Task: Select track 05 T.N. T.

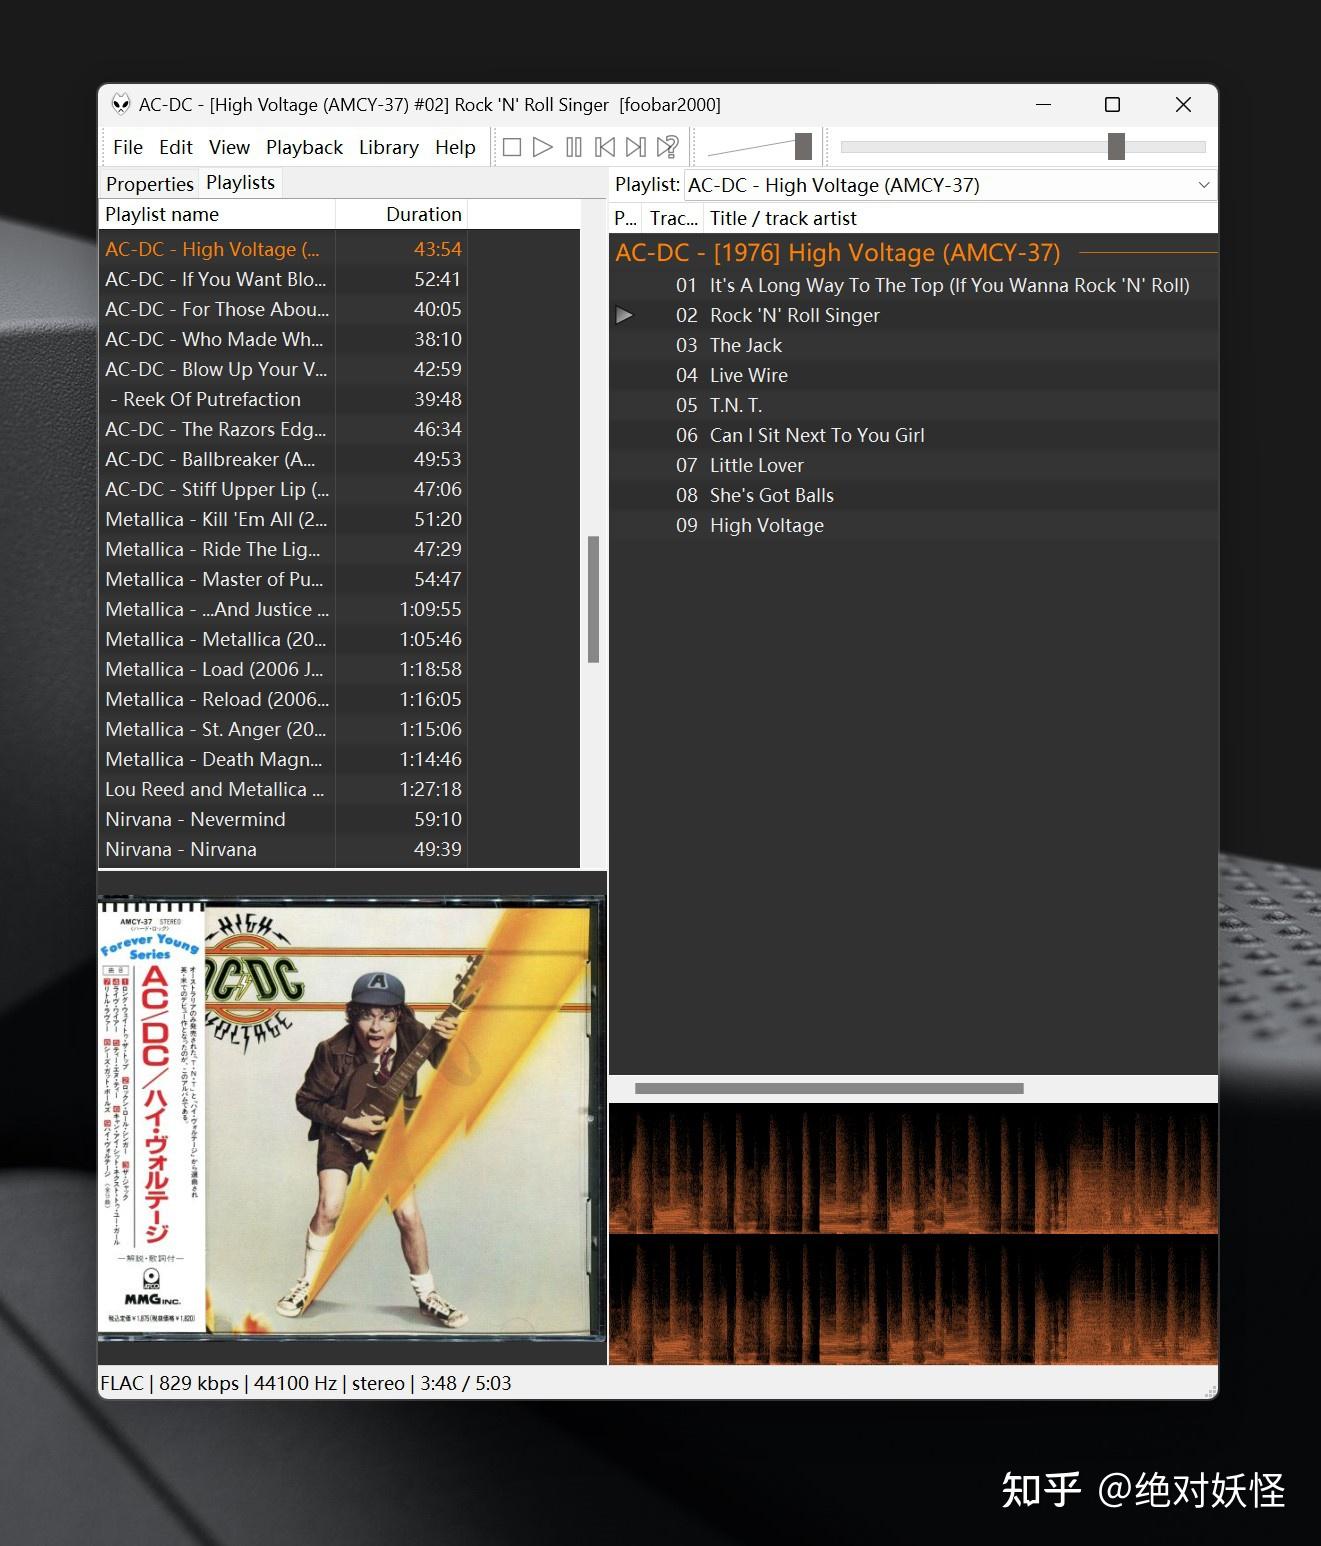Action: point(913,405)
